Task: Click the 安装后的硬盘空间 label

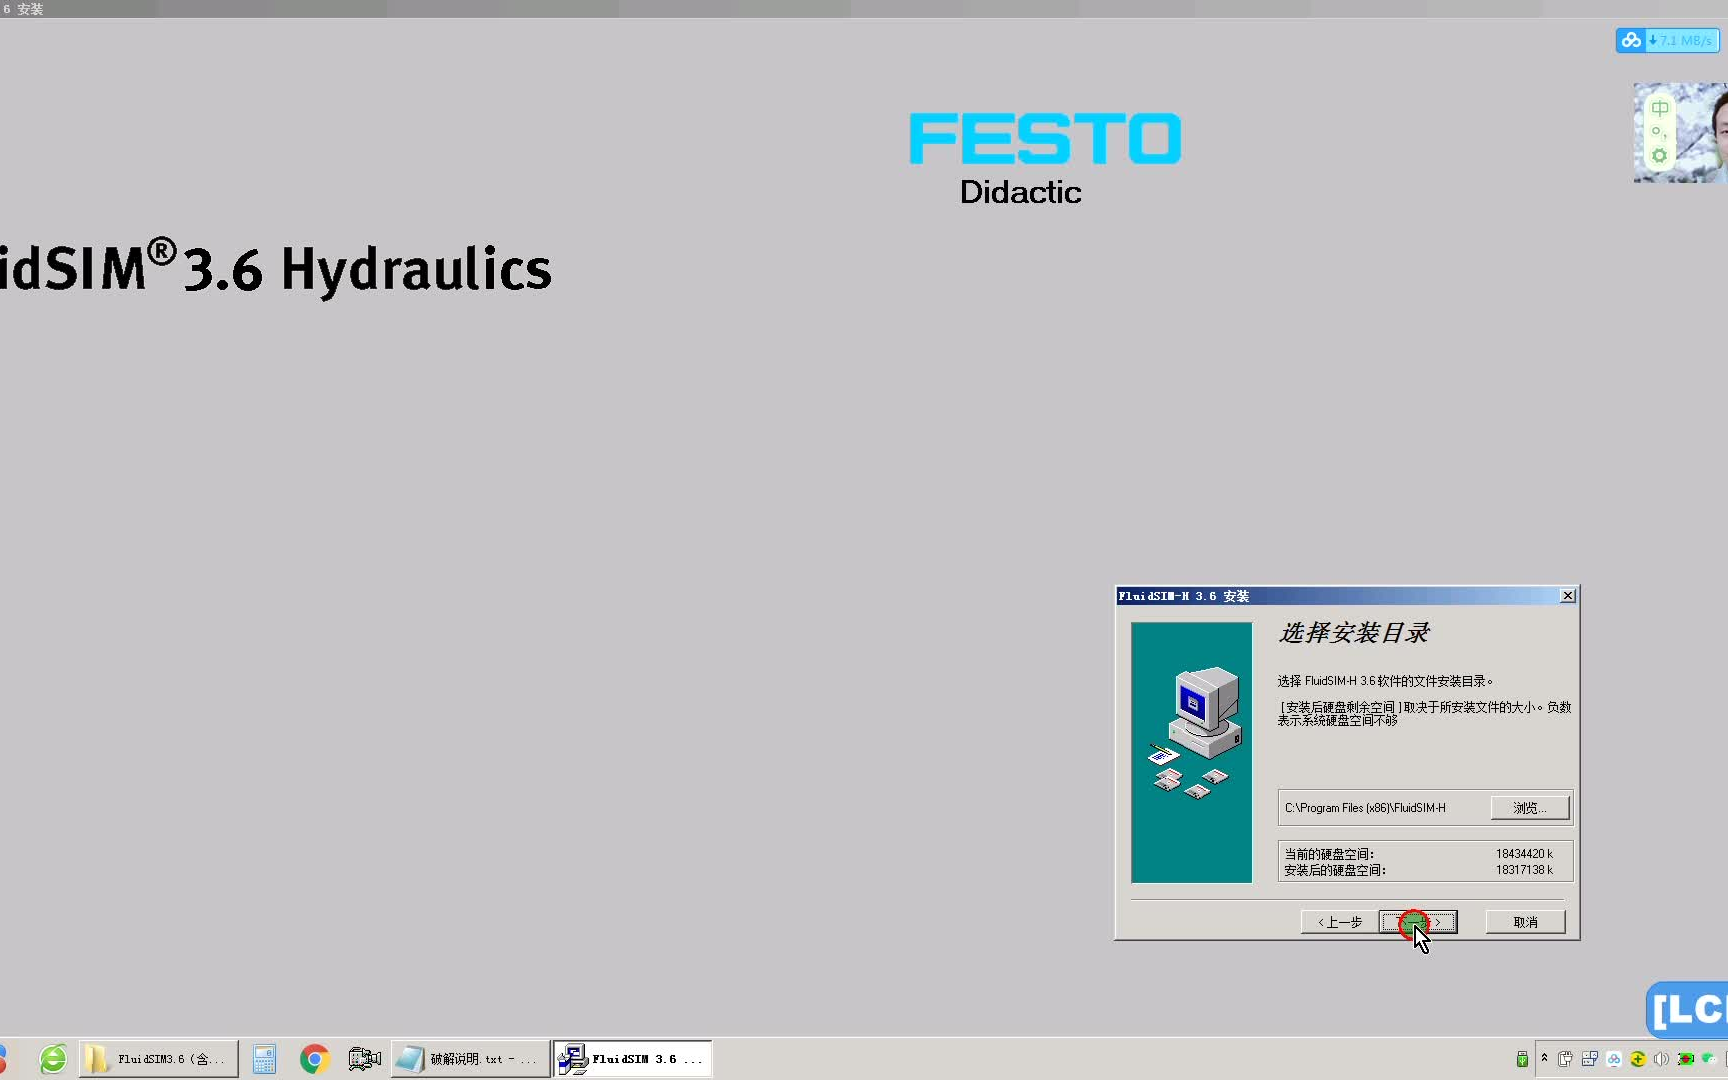Action: pyautogui.click(x=1335, y=870)
